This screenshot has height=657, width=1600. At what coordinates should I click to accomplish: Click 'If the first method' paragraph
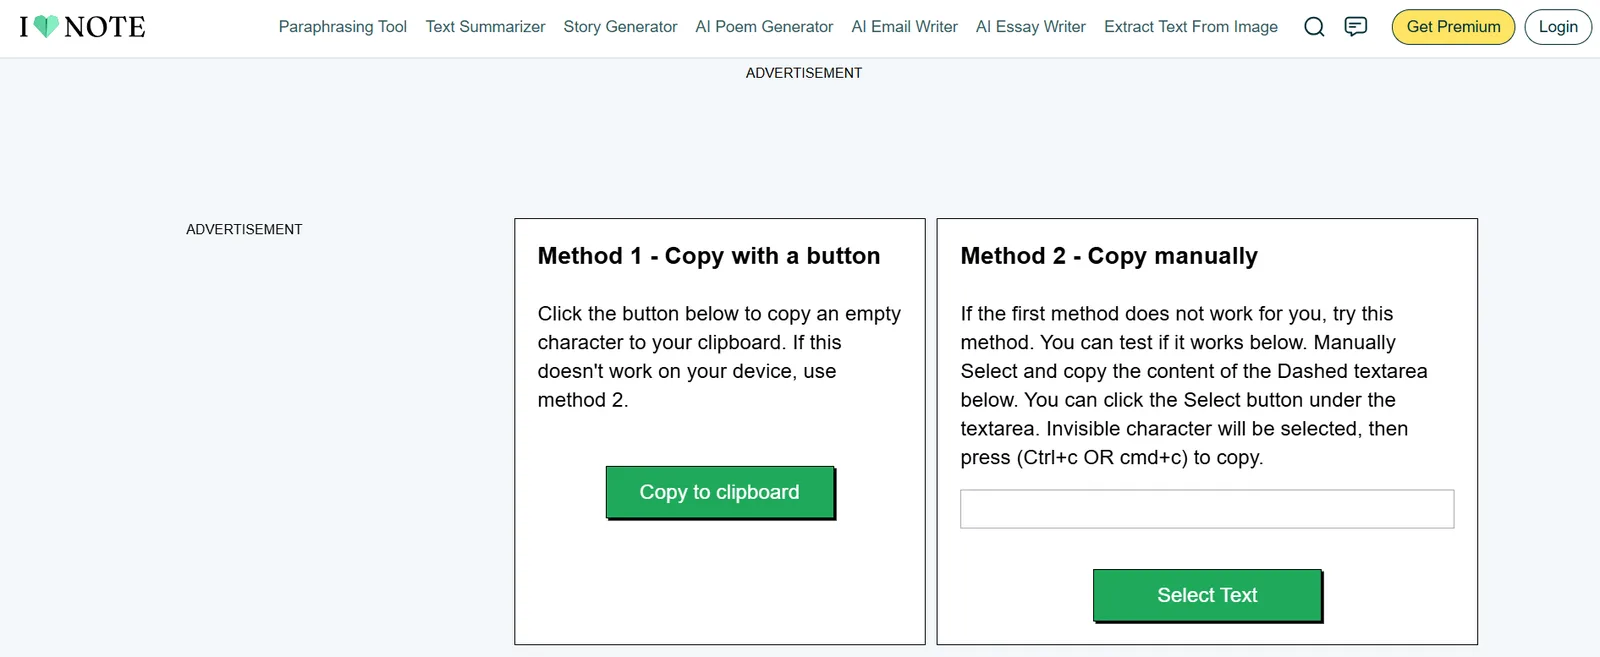point(1195,385)
